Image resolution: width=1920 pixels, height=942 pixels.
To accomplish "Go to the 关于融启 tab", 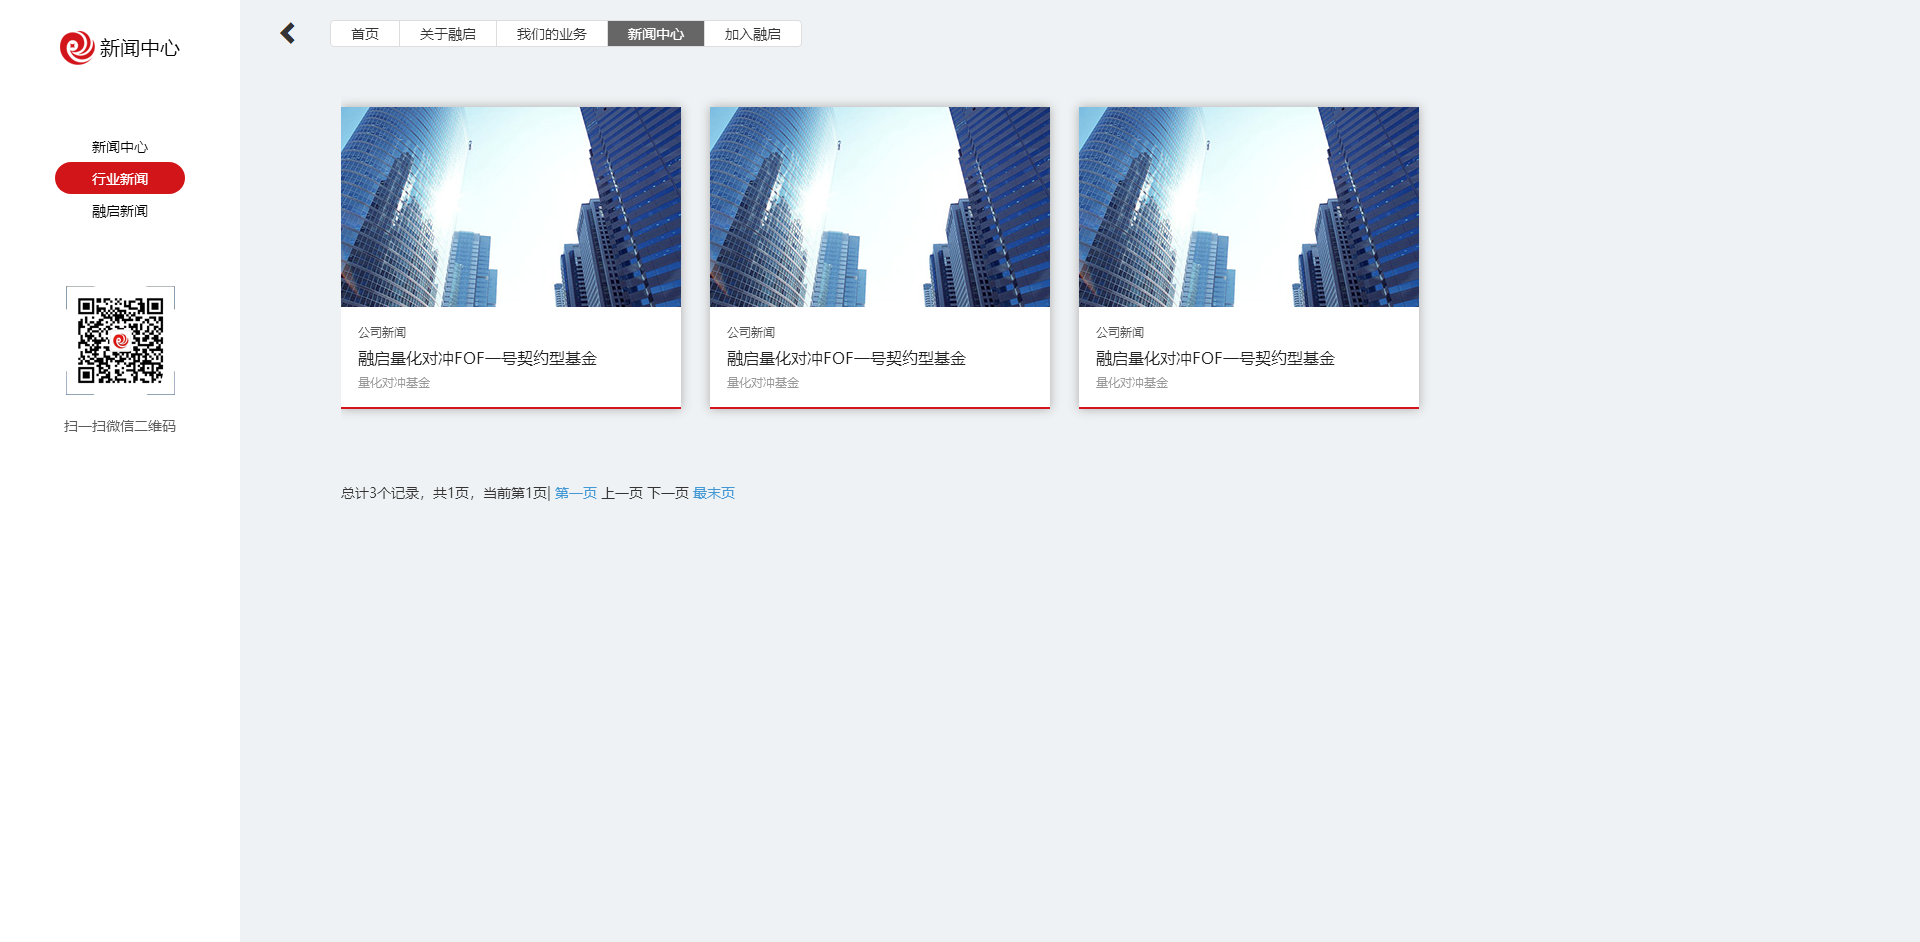I will 447,34.
